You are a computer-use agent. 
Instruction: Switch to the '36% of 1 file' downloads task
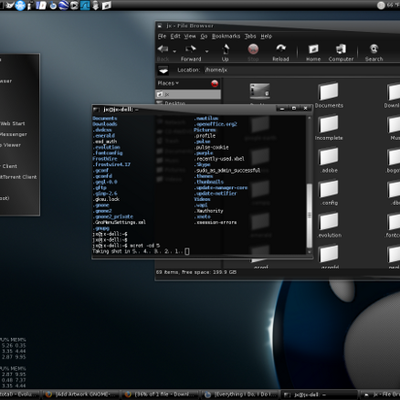tap(160, 395)
